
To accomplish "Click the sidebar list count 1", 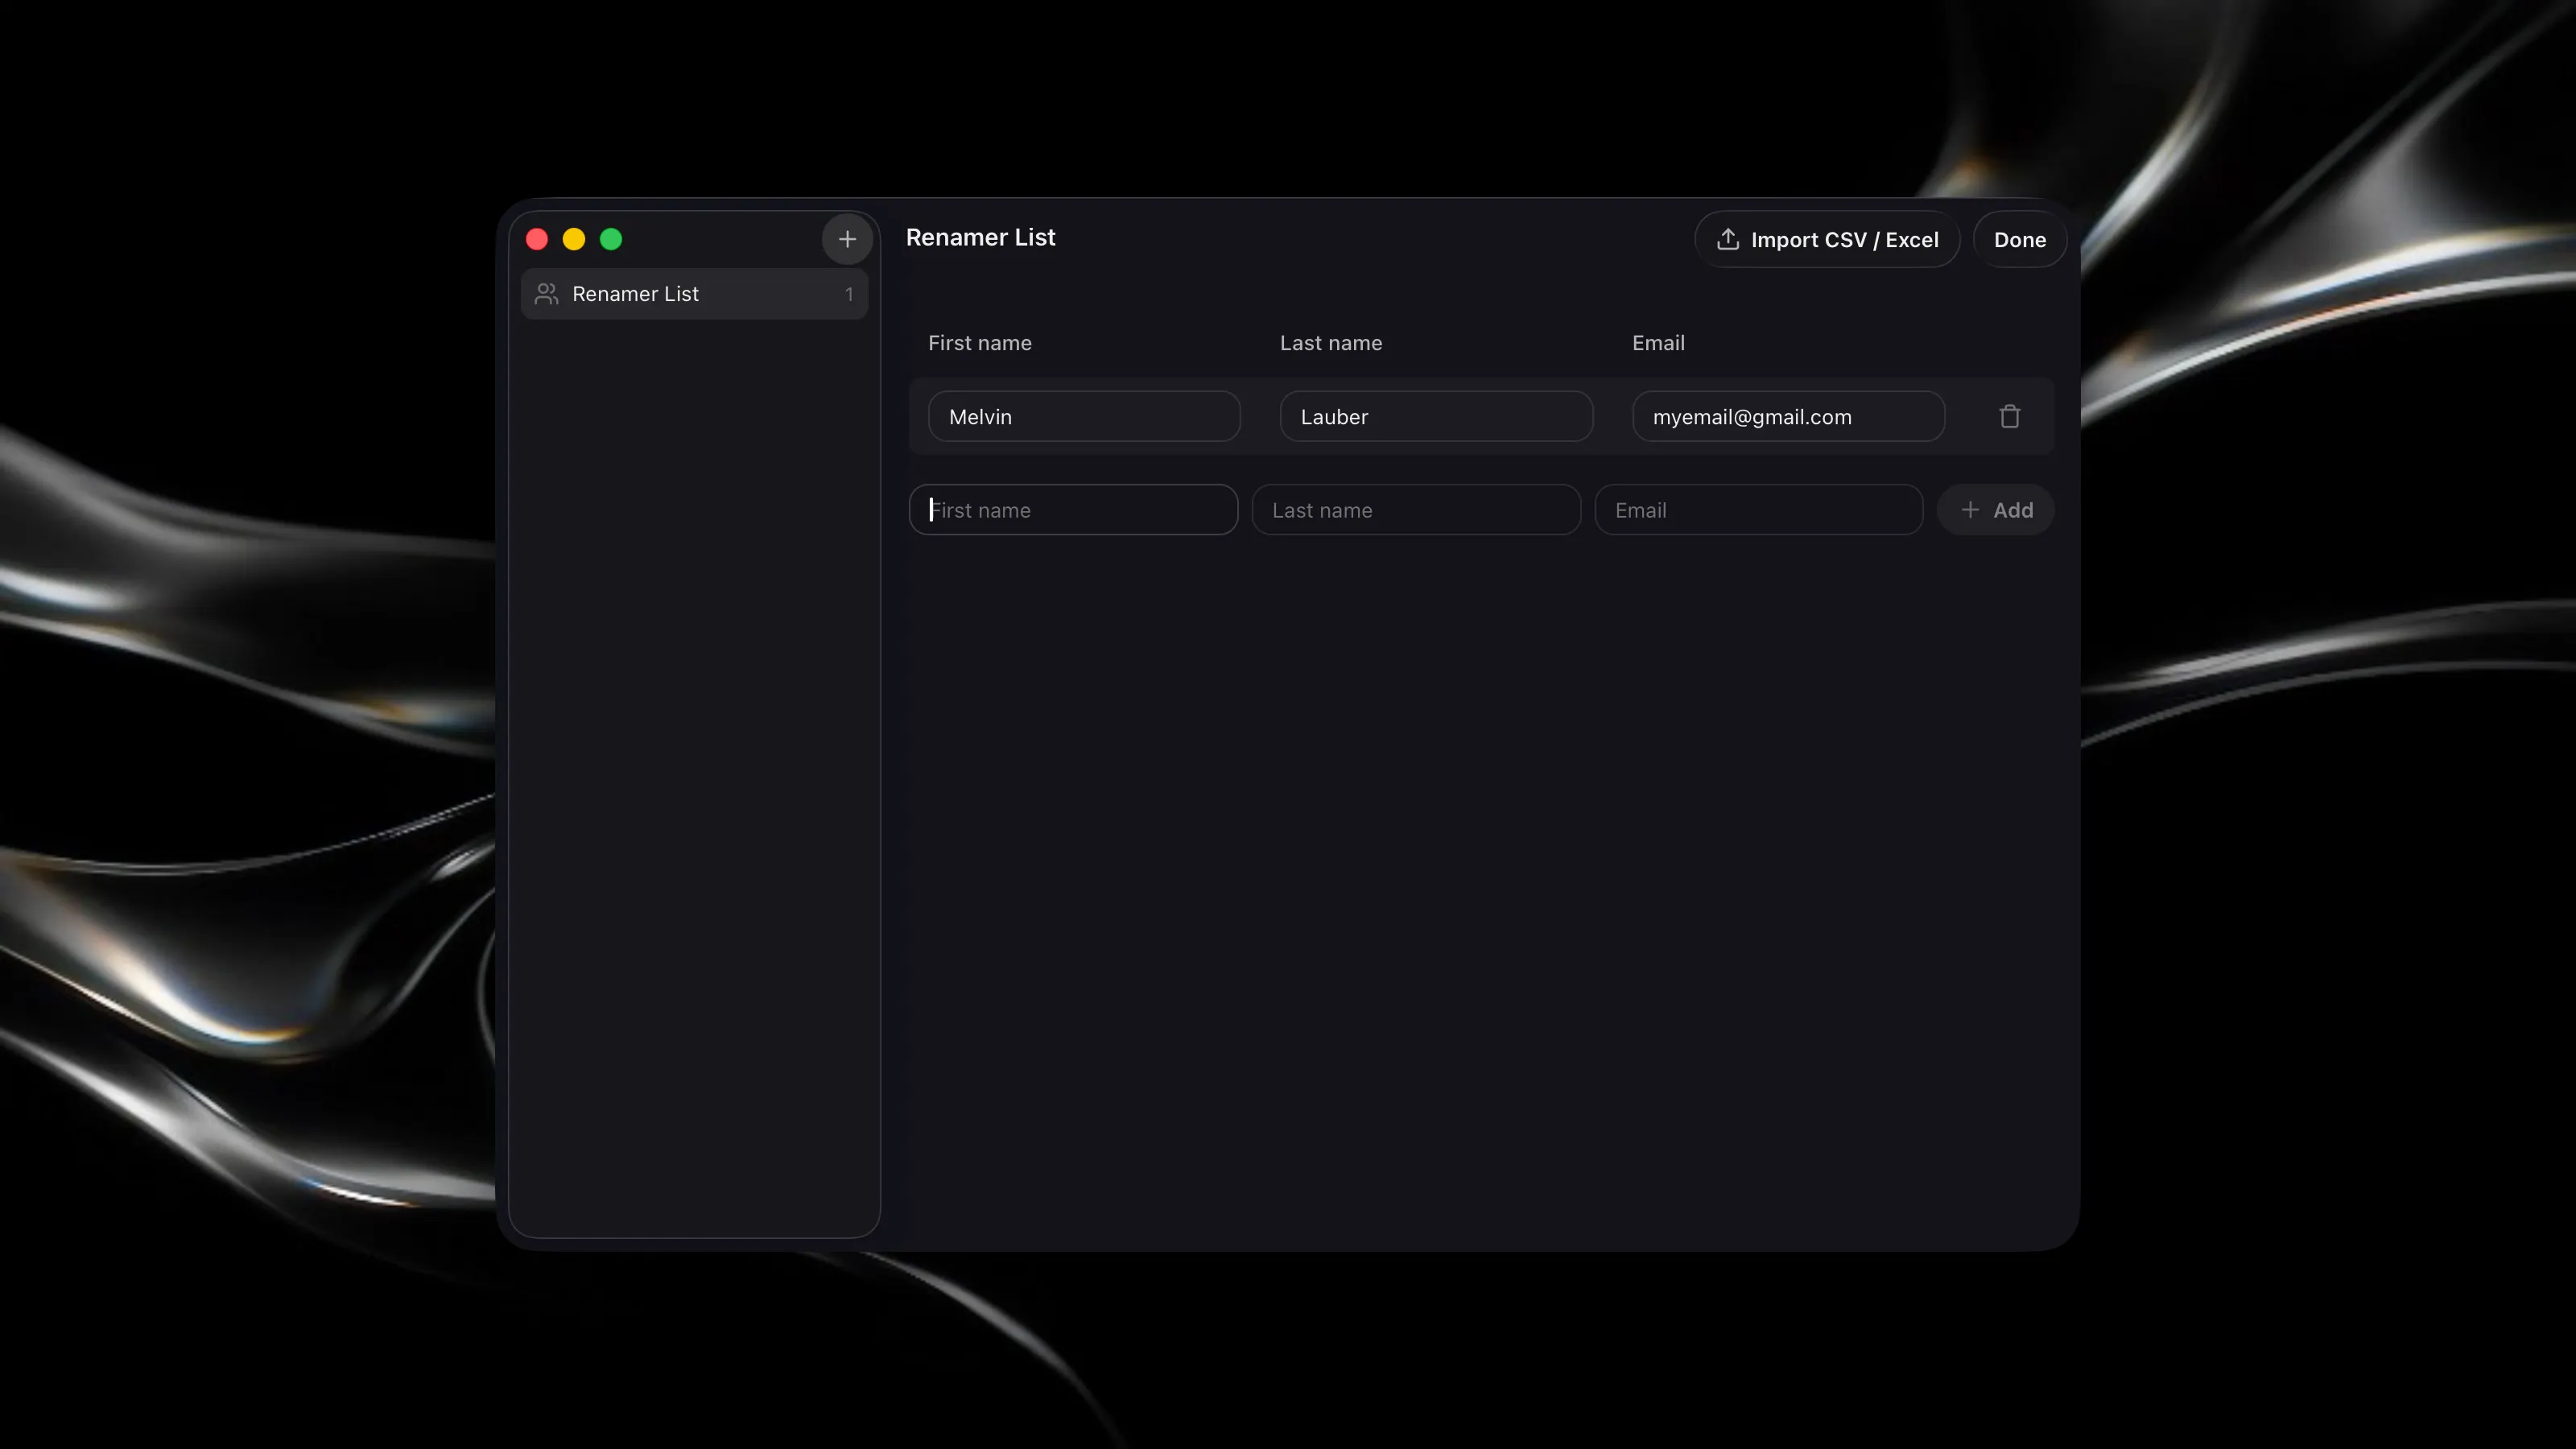I will coord(849,294).
